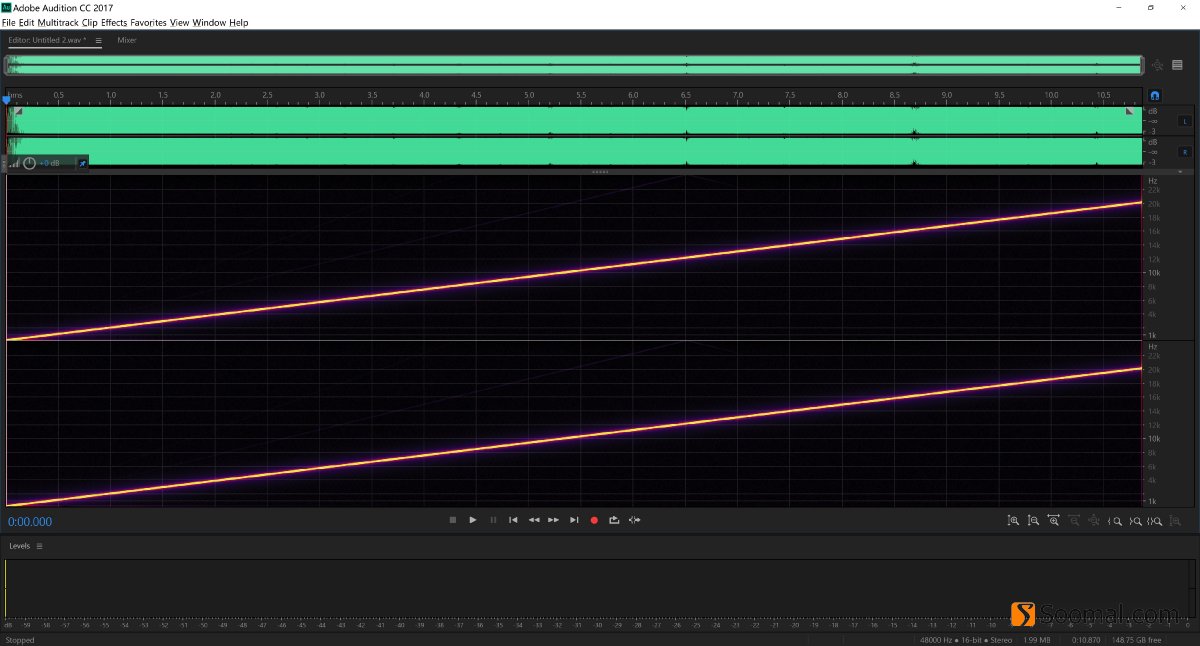Image resolution: width=1200 pixels, height=646 pixels.
Task: Click the +0 dB gain value
Action: coord(50,163)
